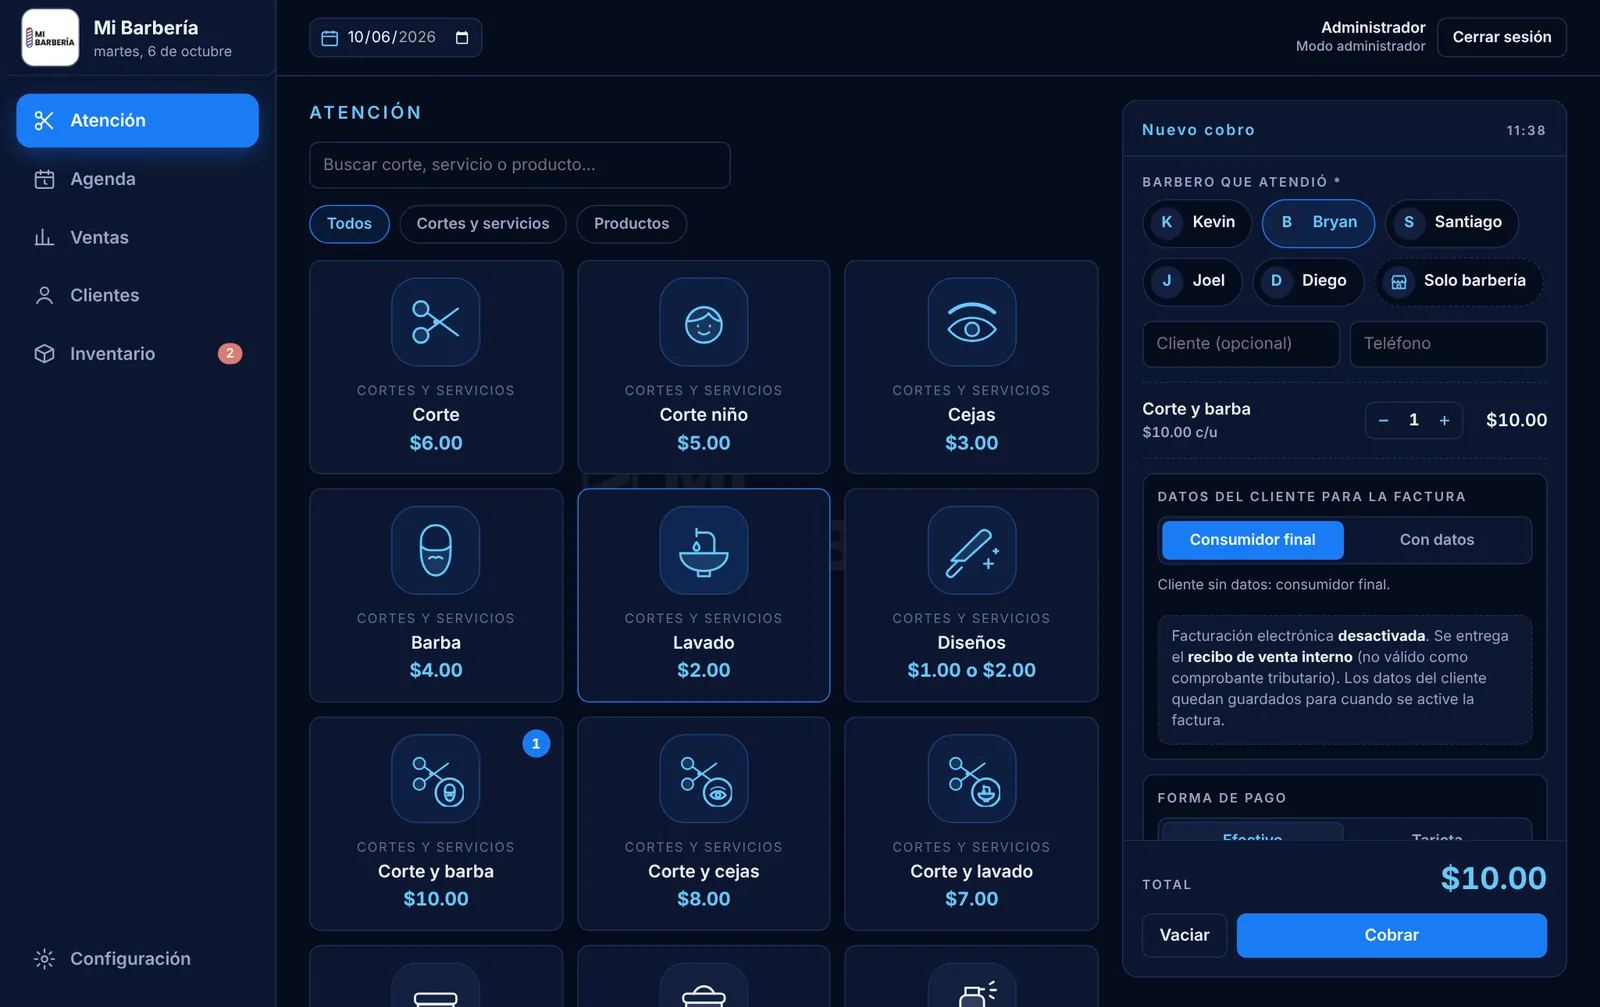Choose Solo barbería option
The image size is (1600, 1007).
pos(1459,281)
